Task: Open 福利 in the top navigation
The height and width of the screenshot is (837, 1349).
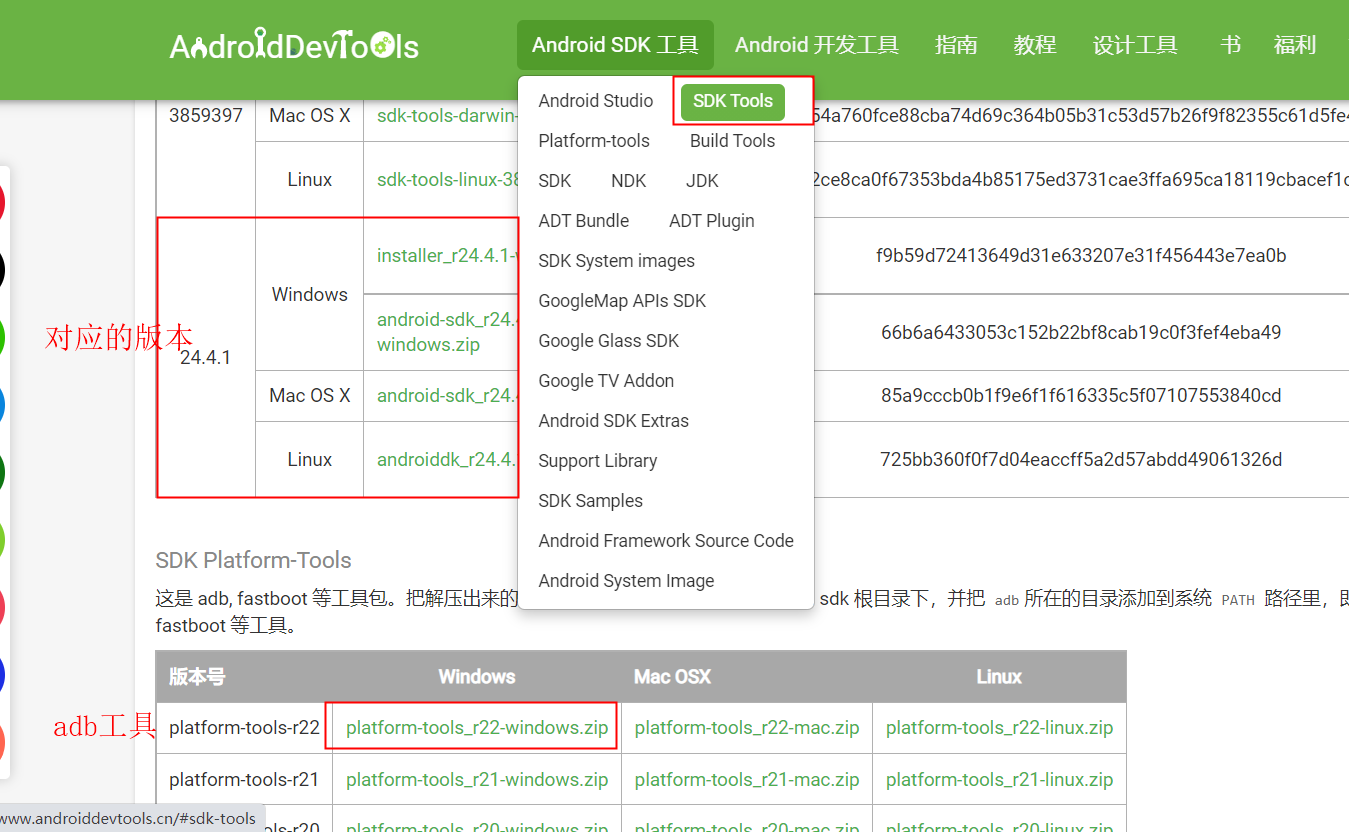Action: (1295, 45)
